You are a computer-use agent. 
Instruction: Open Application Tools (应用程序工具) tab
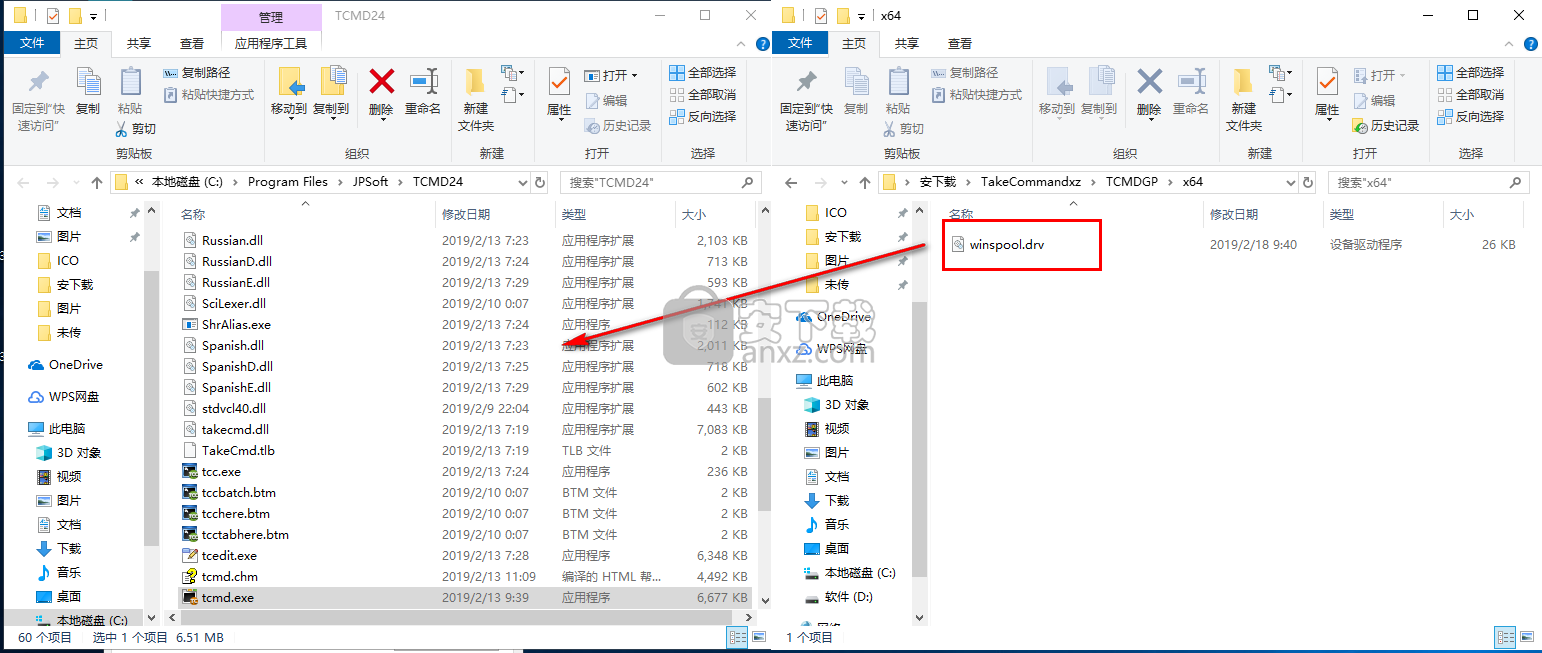pyautogui.click(x=271, y=43)
